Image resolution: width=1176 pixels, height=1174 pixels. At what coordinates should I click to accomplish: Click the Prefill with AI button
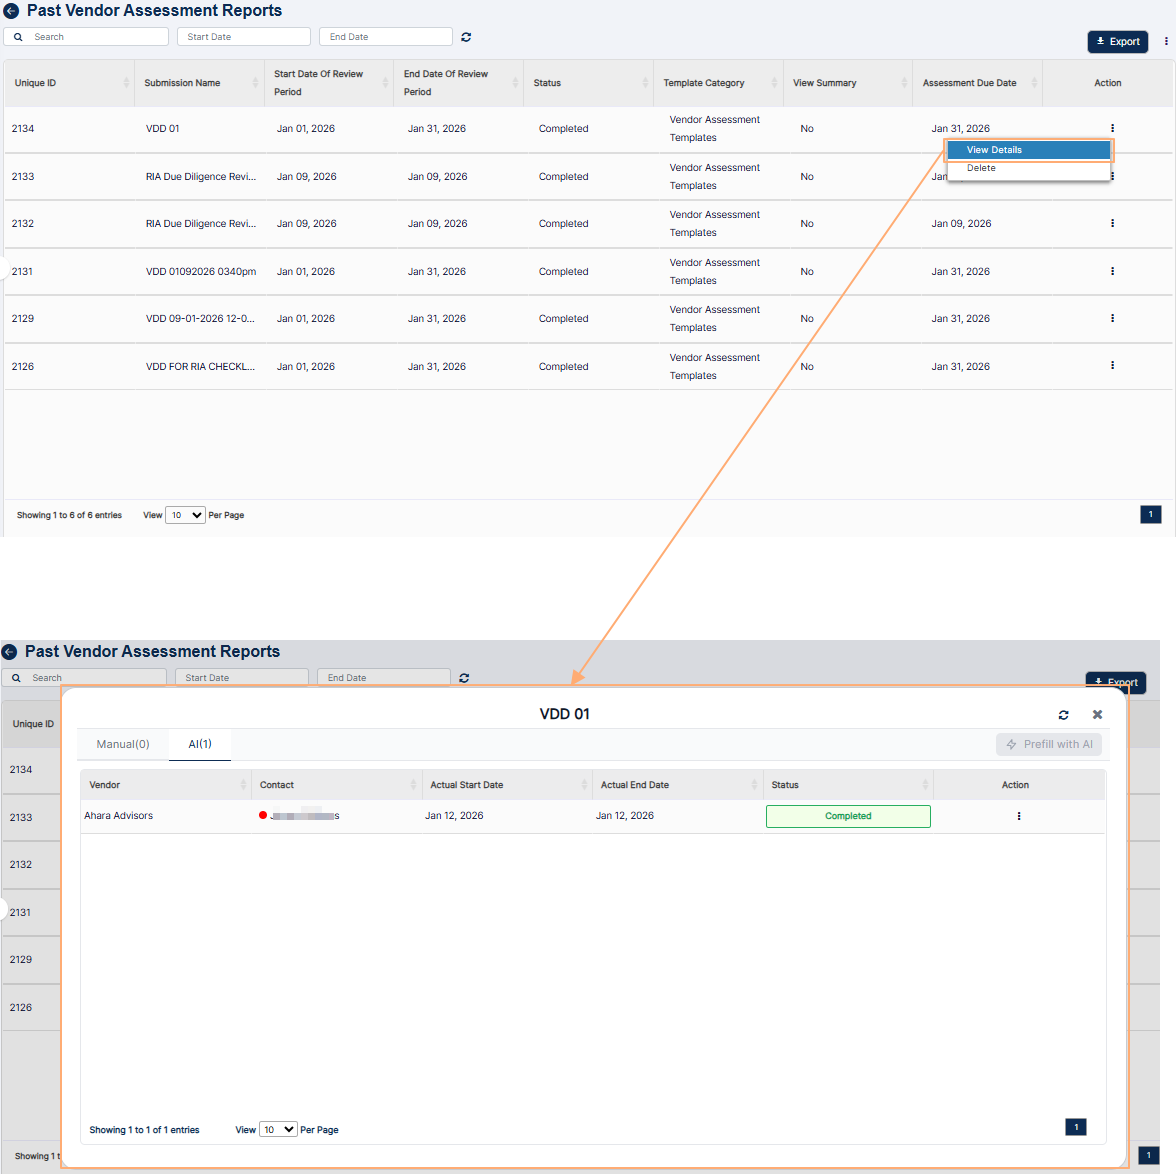[1049, 744]
